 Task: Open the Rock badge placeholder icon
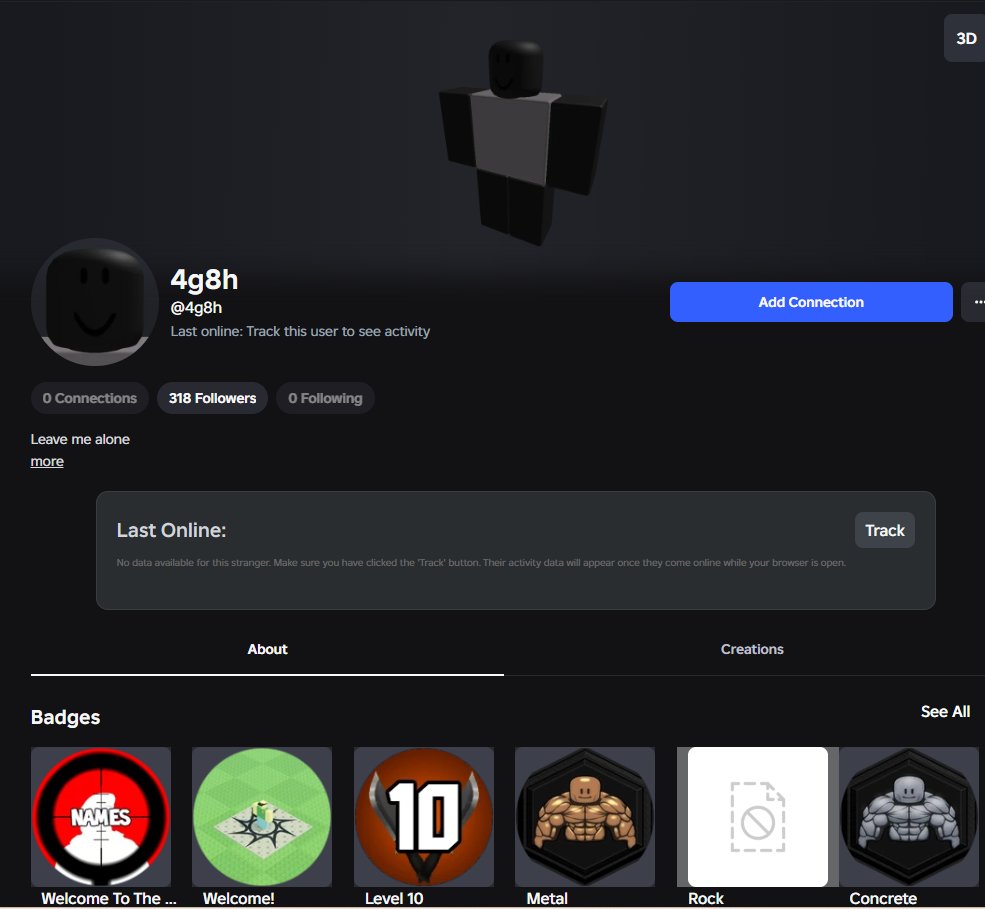(758, 817)
